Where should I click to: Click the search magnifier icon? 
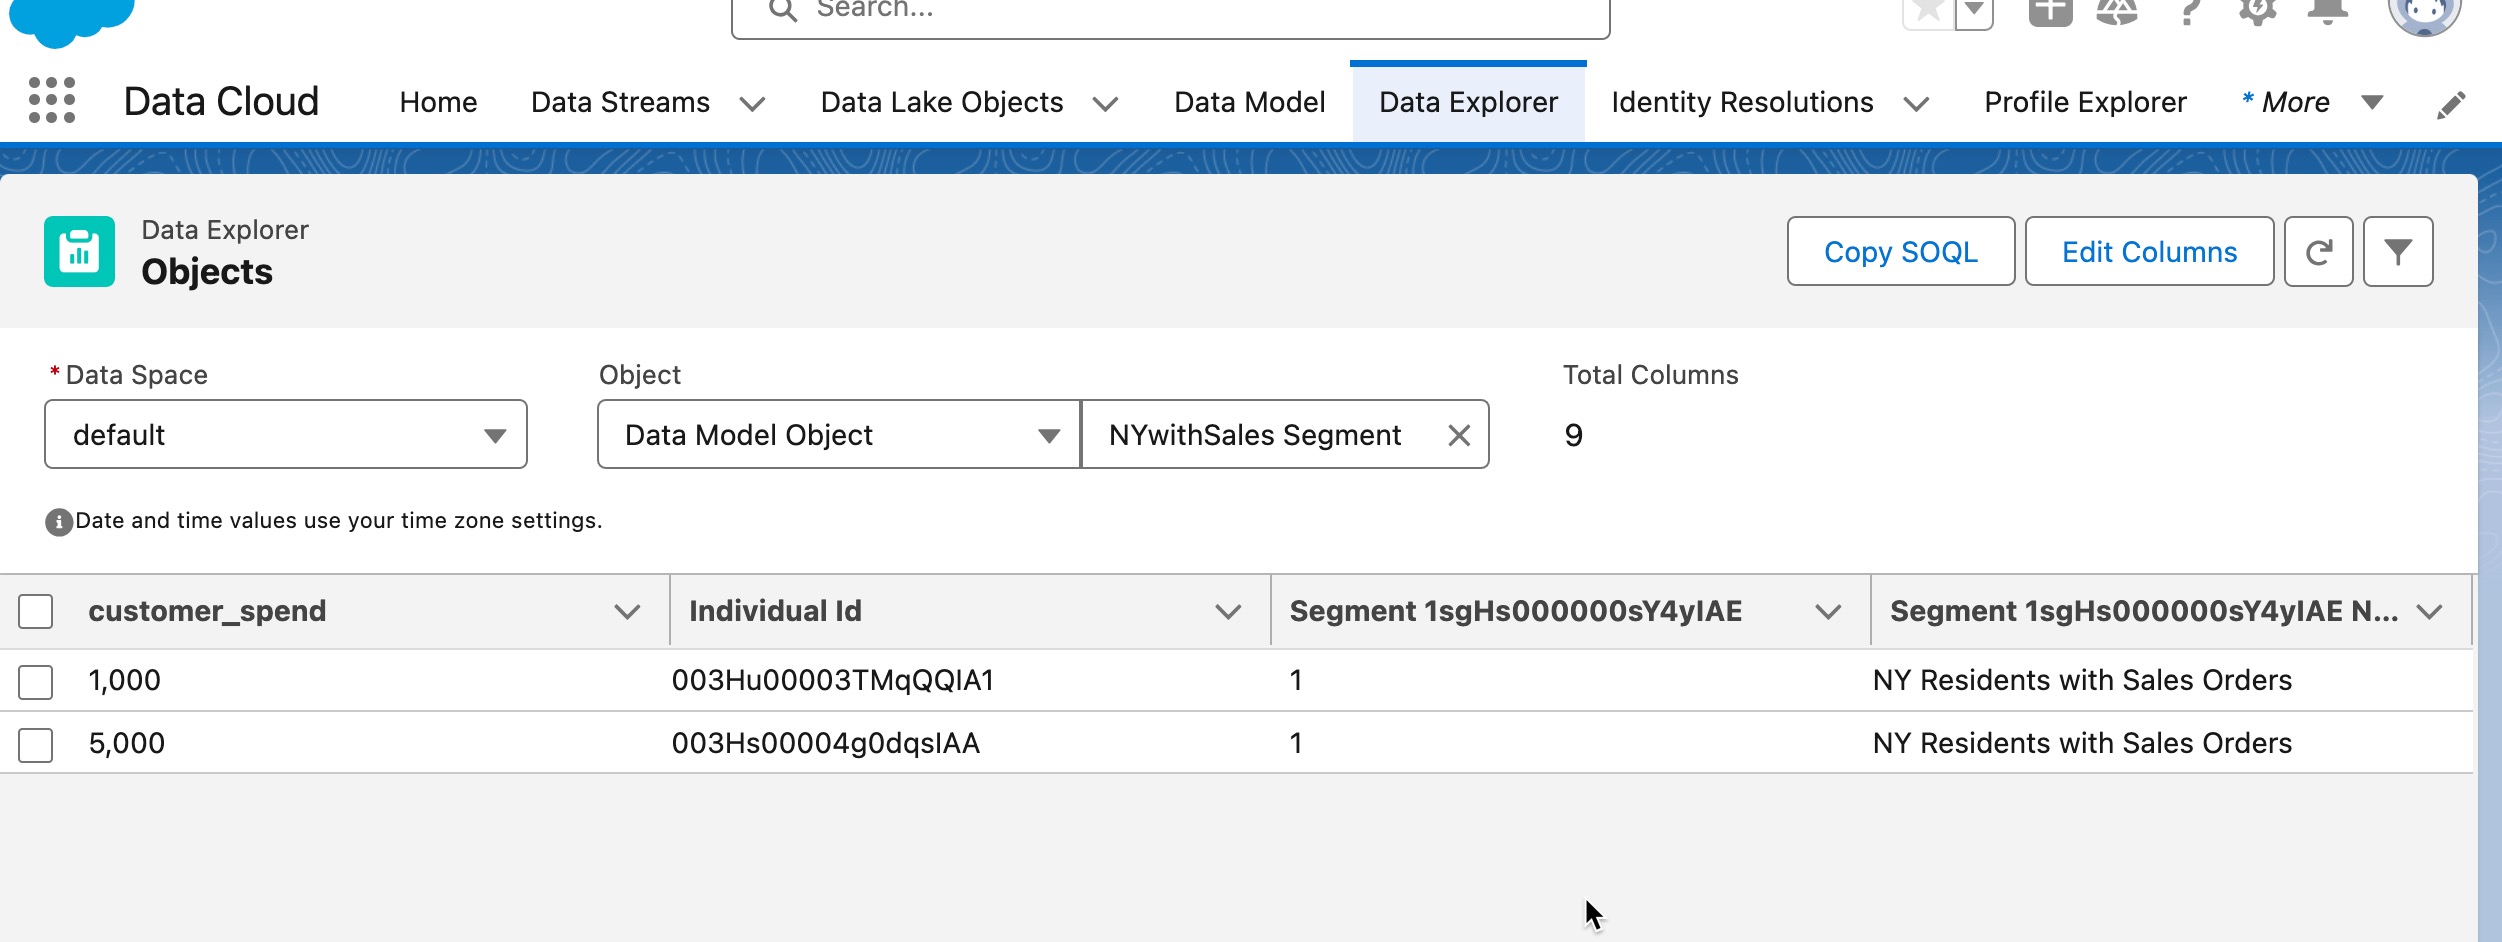783,10
